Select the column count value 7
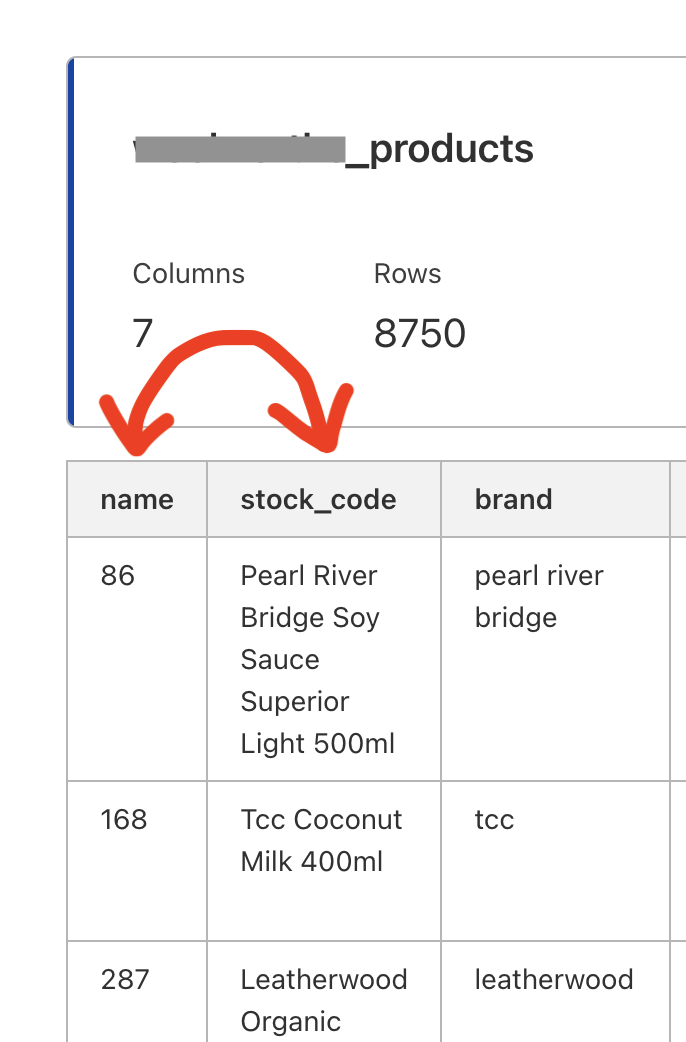 pos(142,333)
